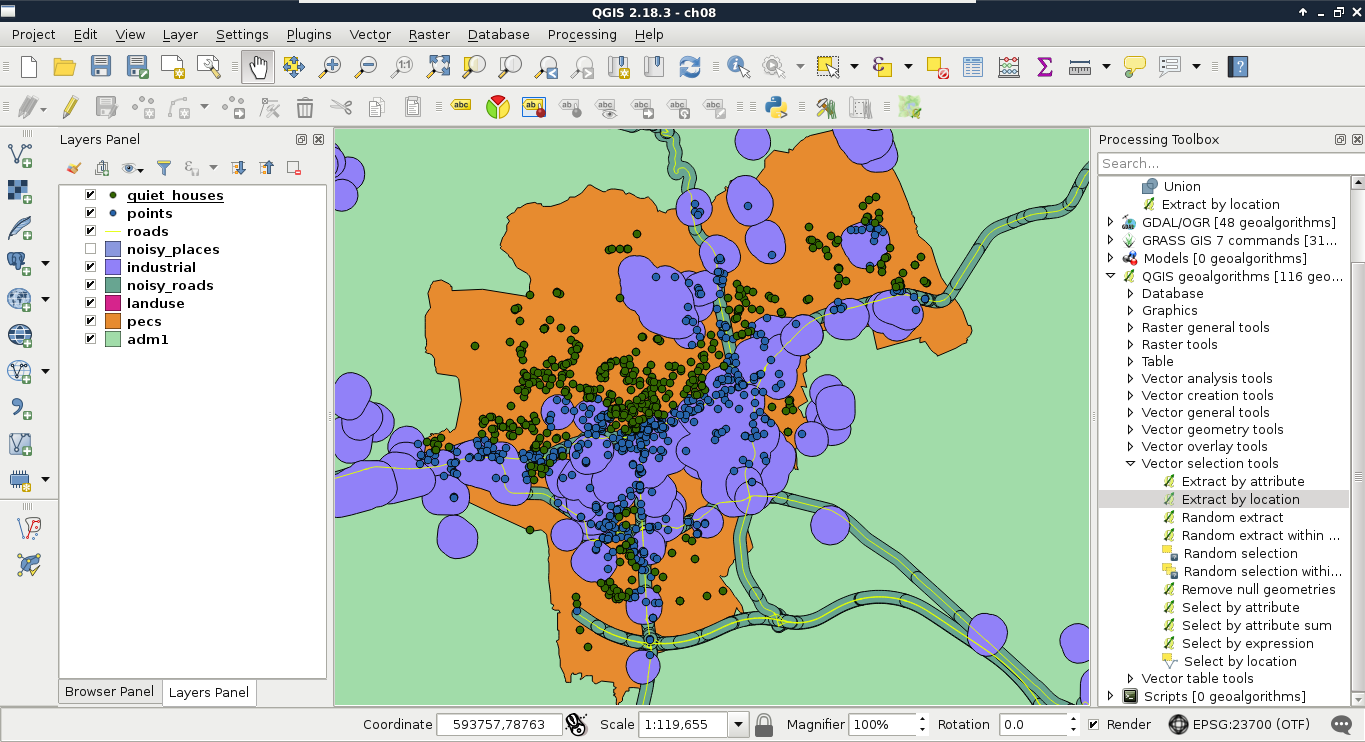Click the Zoom In magnifier tool

[329, 67]
